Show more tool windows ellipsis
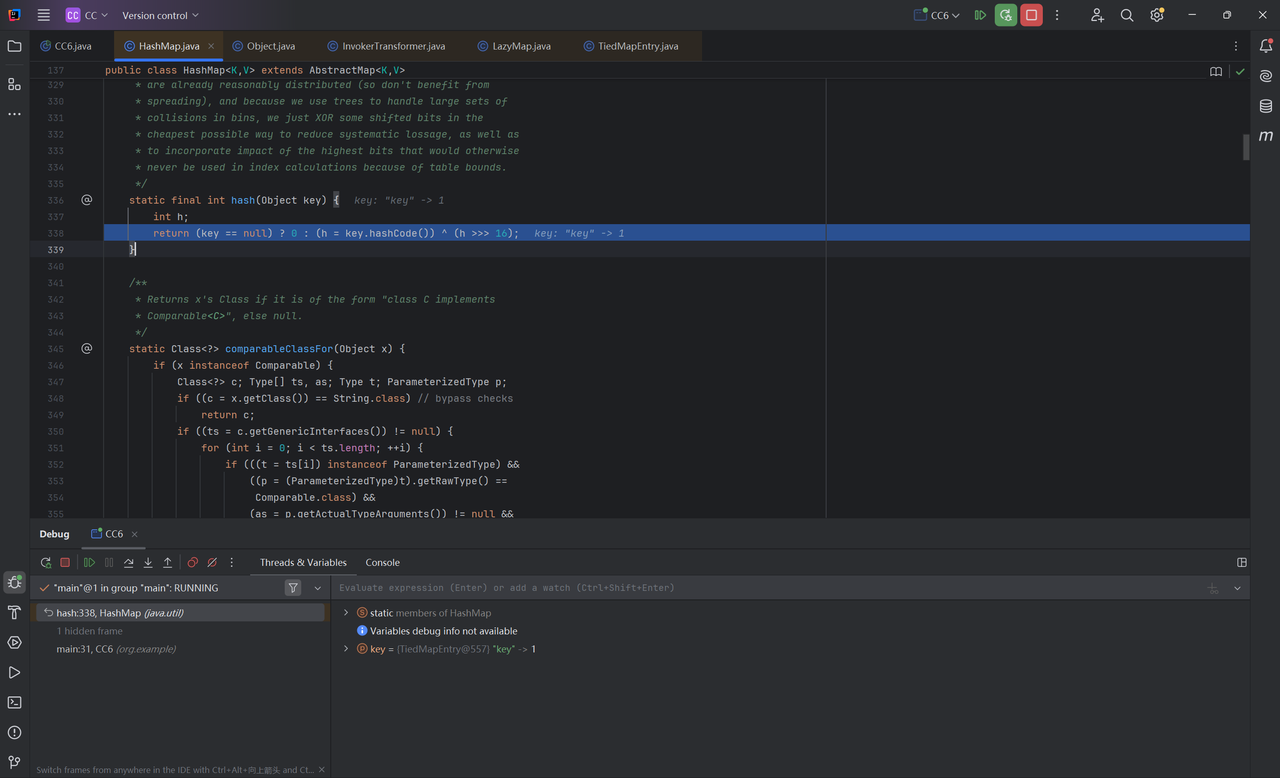Viewport: 1280px width, 778px height. tap(14, 114)
